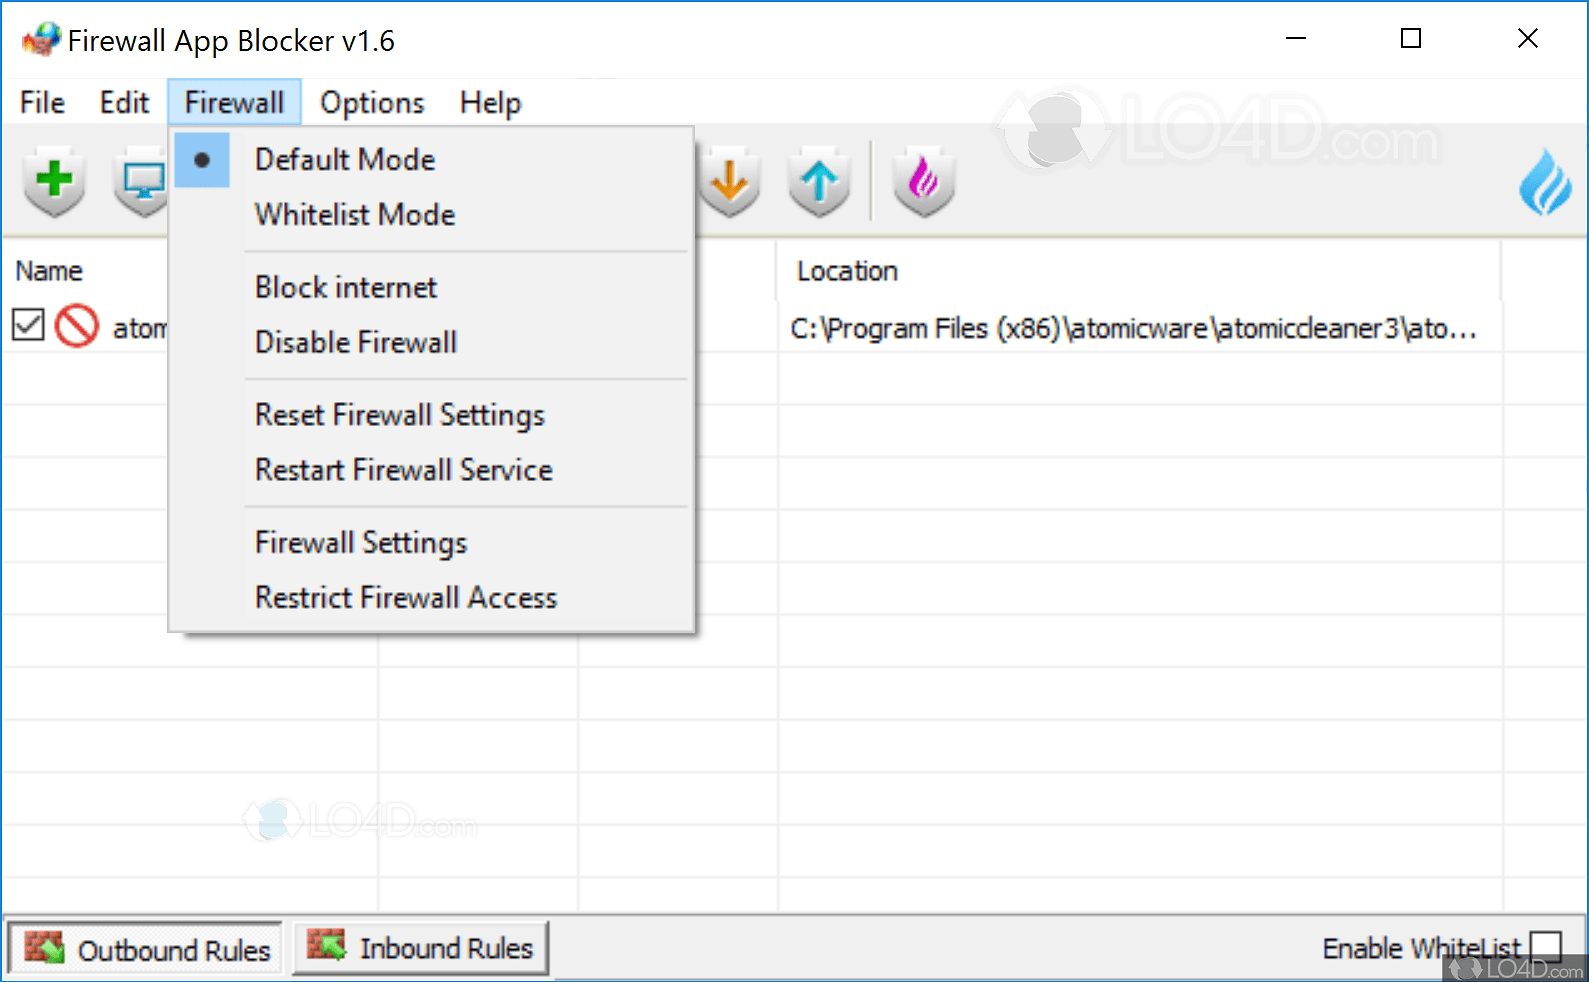Select Reset Firewall Settings
The width and height of the screenshot is (1589, 982).
click(399, 415)
